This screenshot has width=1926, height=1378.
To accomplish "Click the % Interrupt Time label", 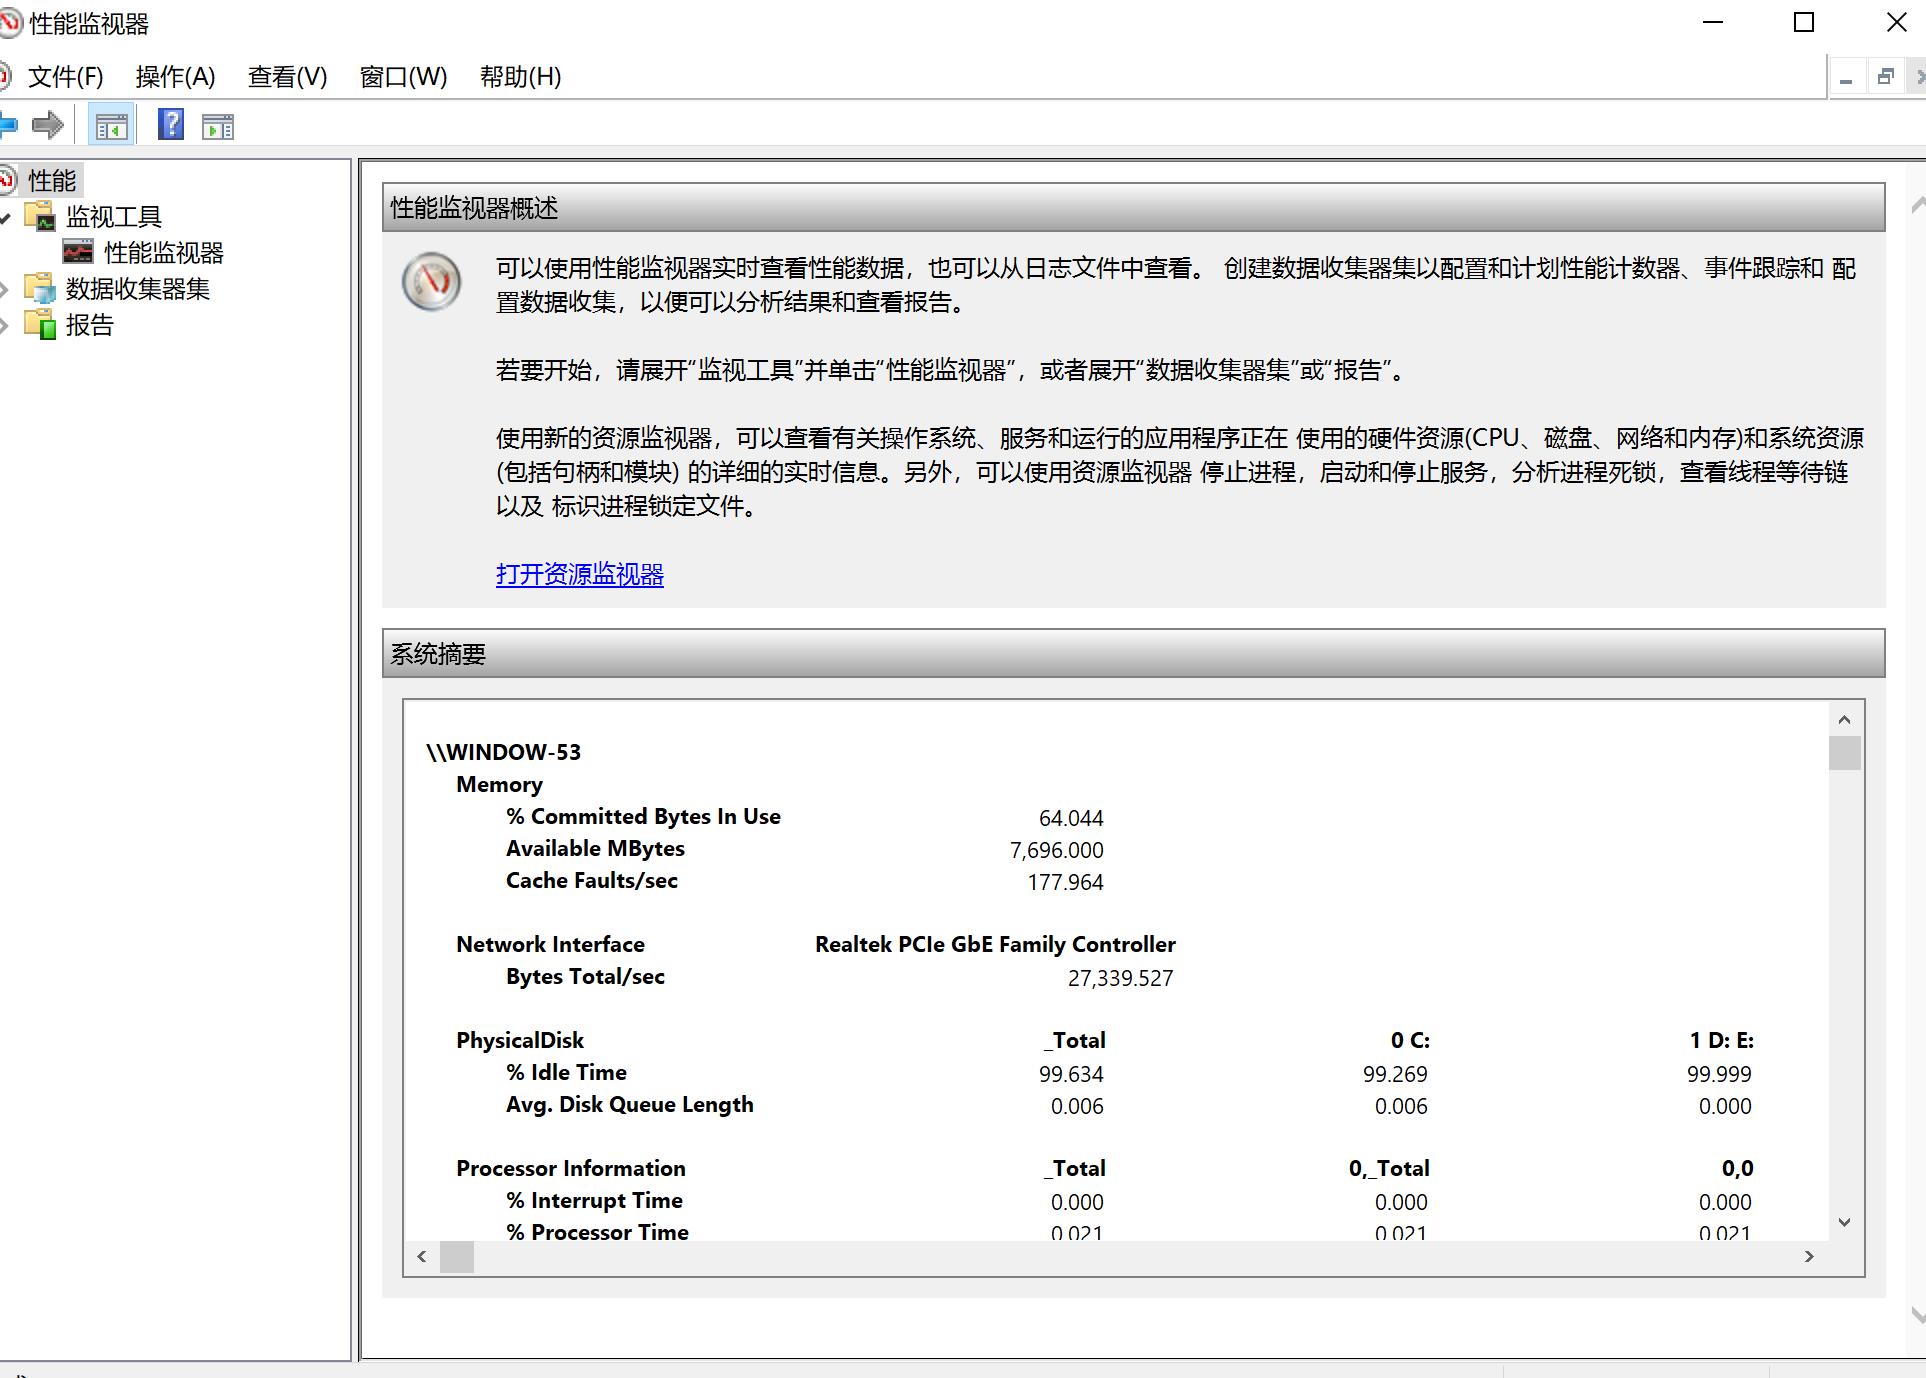I will tap(594, 1200).
